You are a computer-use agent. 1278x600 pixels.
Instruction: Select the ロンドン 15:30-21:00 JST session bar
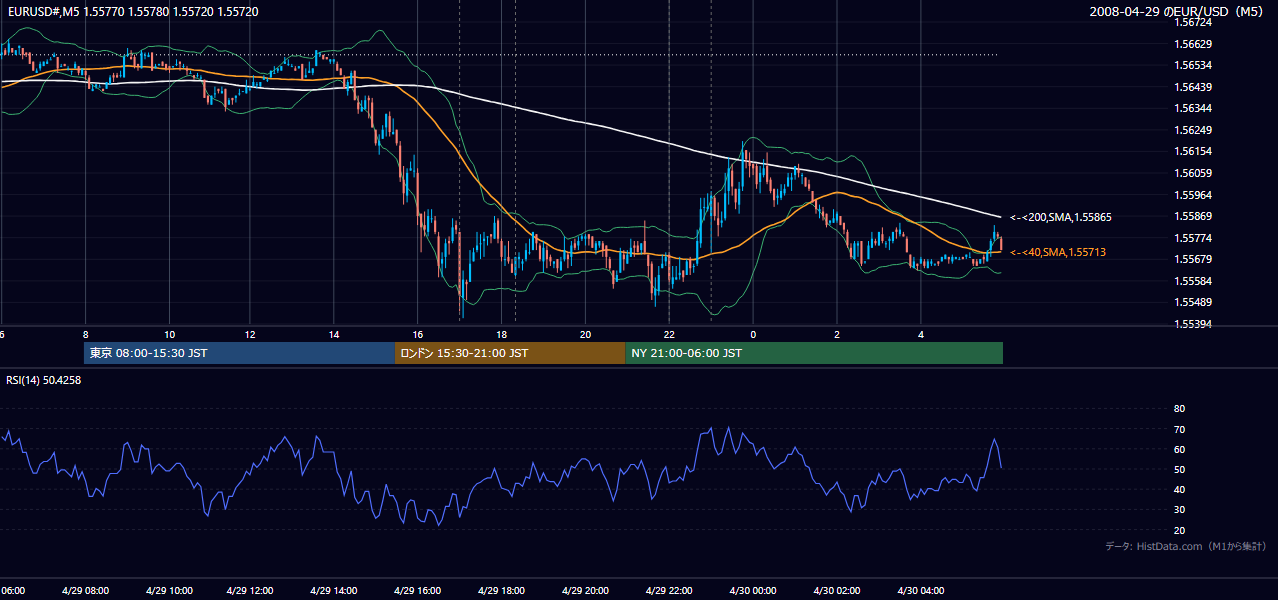coord(510,353)
